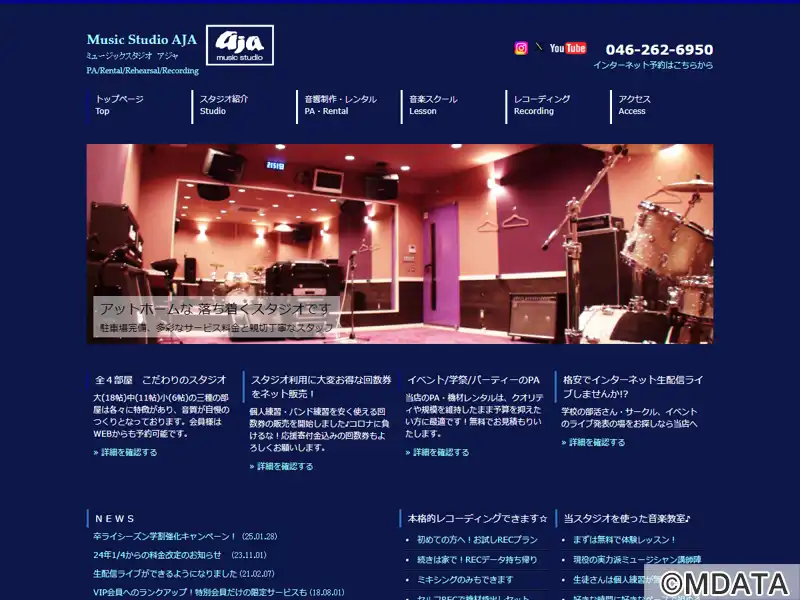Click the Music Studio AJA title text

tap(142, 39)
